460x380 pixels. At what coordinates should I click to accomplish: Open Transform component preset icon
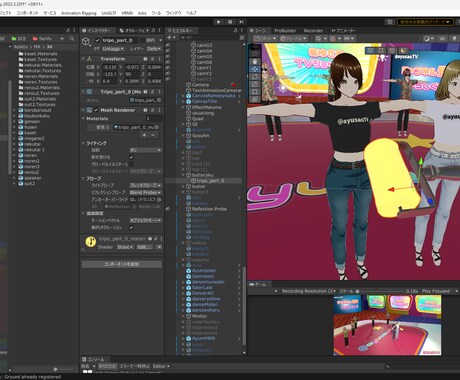click(x=152, y=59)
